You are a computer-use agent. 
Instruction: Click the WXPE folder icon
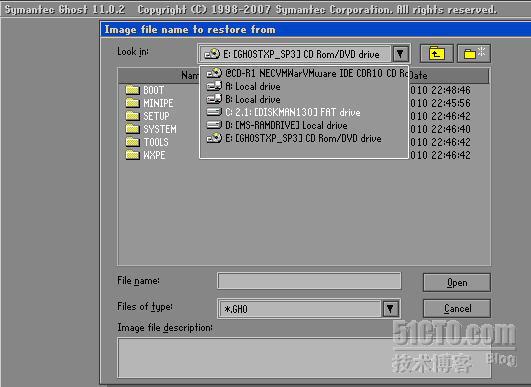coord(132,155)
